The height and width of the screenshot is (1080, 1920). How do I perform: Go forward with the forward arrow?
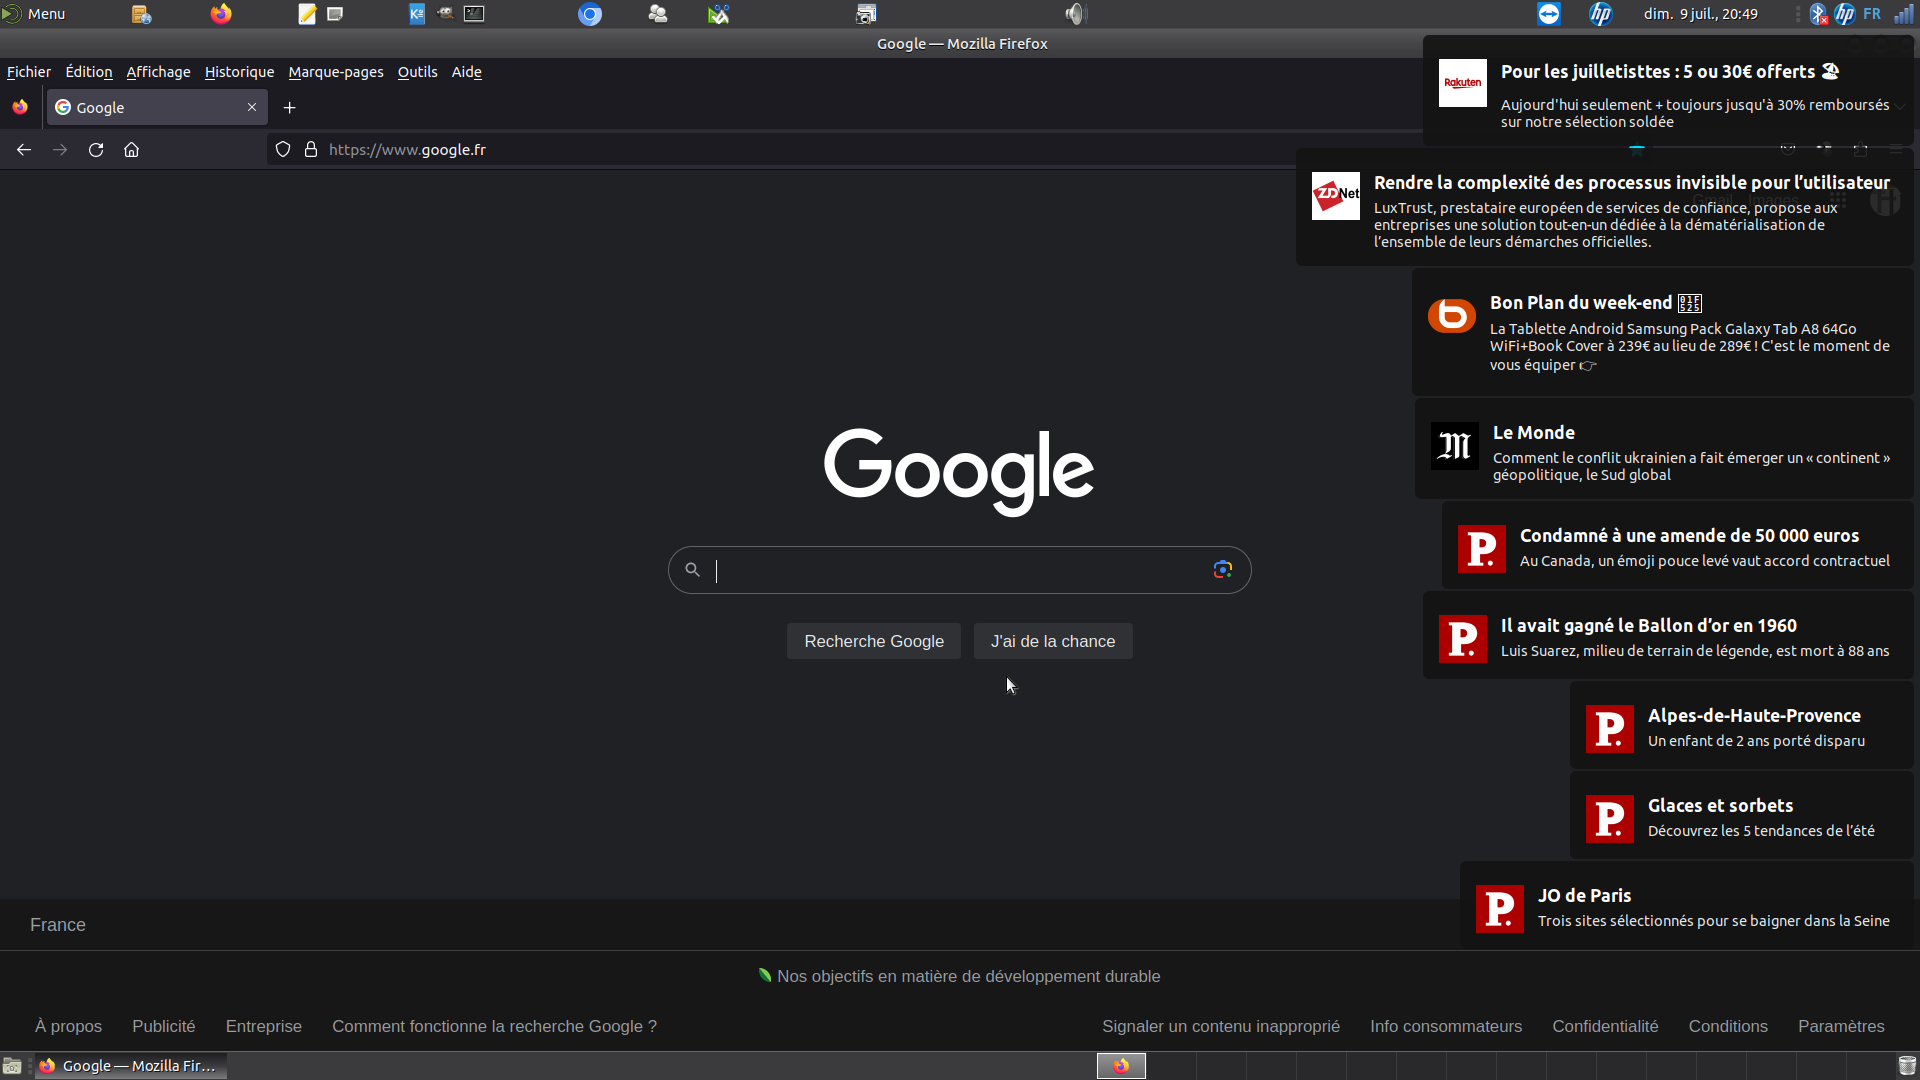click(x=60, y=150)
